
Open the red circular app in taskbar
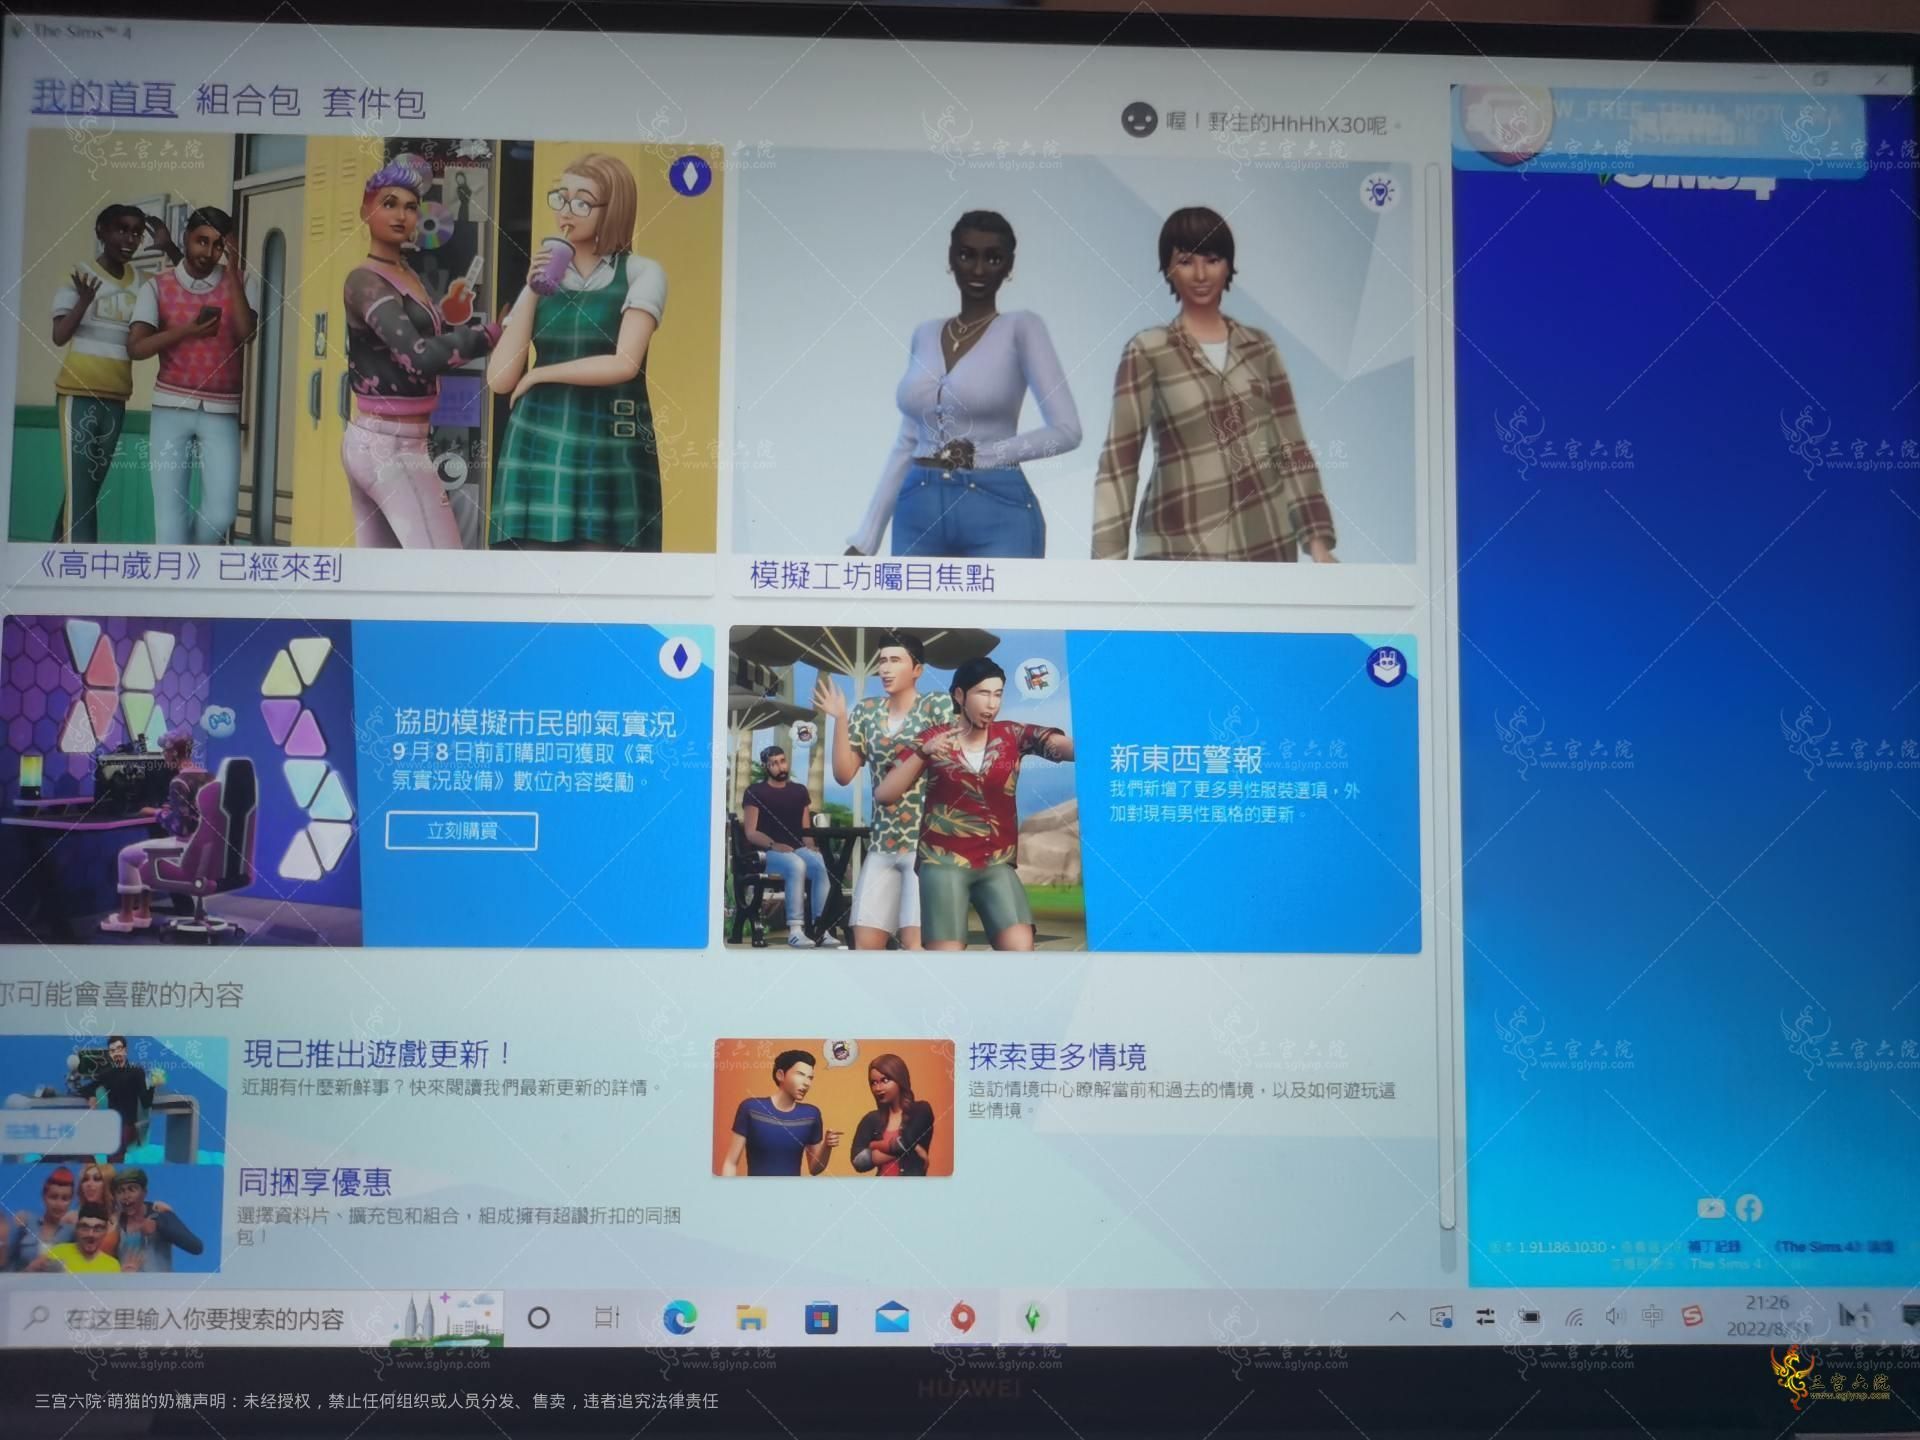962,1318
